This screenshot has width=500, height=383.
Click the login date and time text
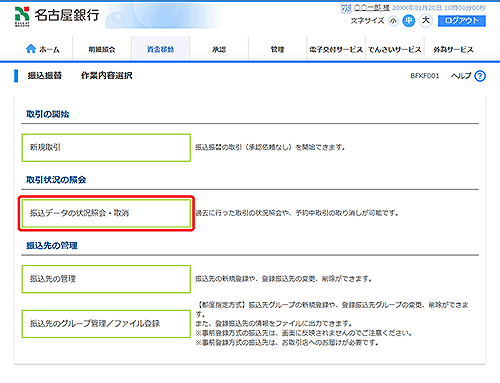tap(439, 8)
